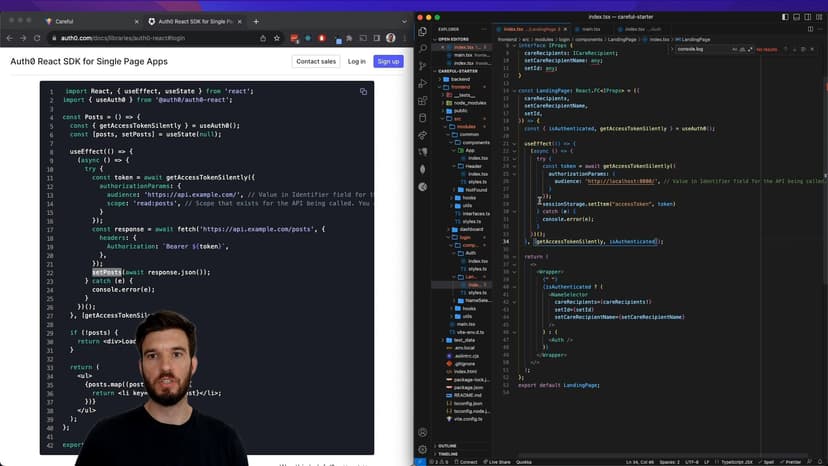Click the Sign up button
The width and height of the screenshot is (828, 466).
[x=388, y=61]
